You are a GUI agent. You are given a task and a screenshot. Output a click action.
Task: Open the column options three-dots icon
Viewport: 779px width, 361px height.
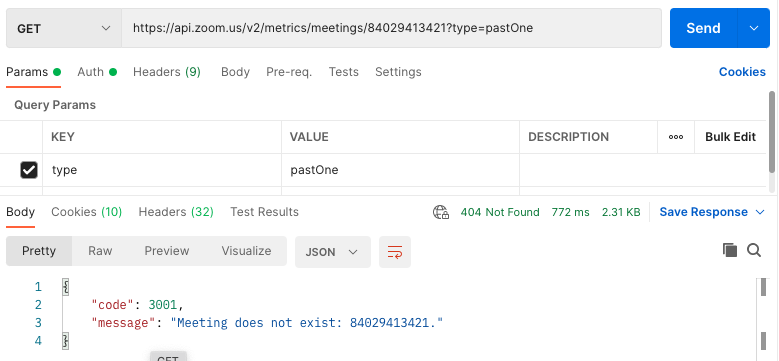676,137
